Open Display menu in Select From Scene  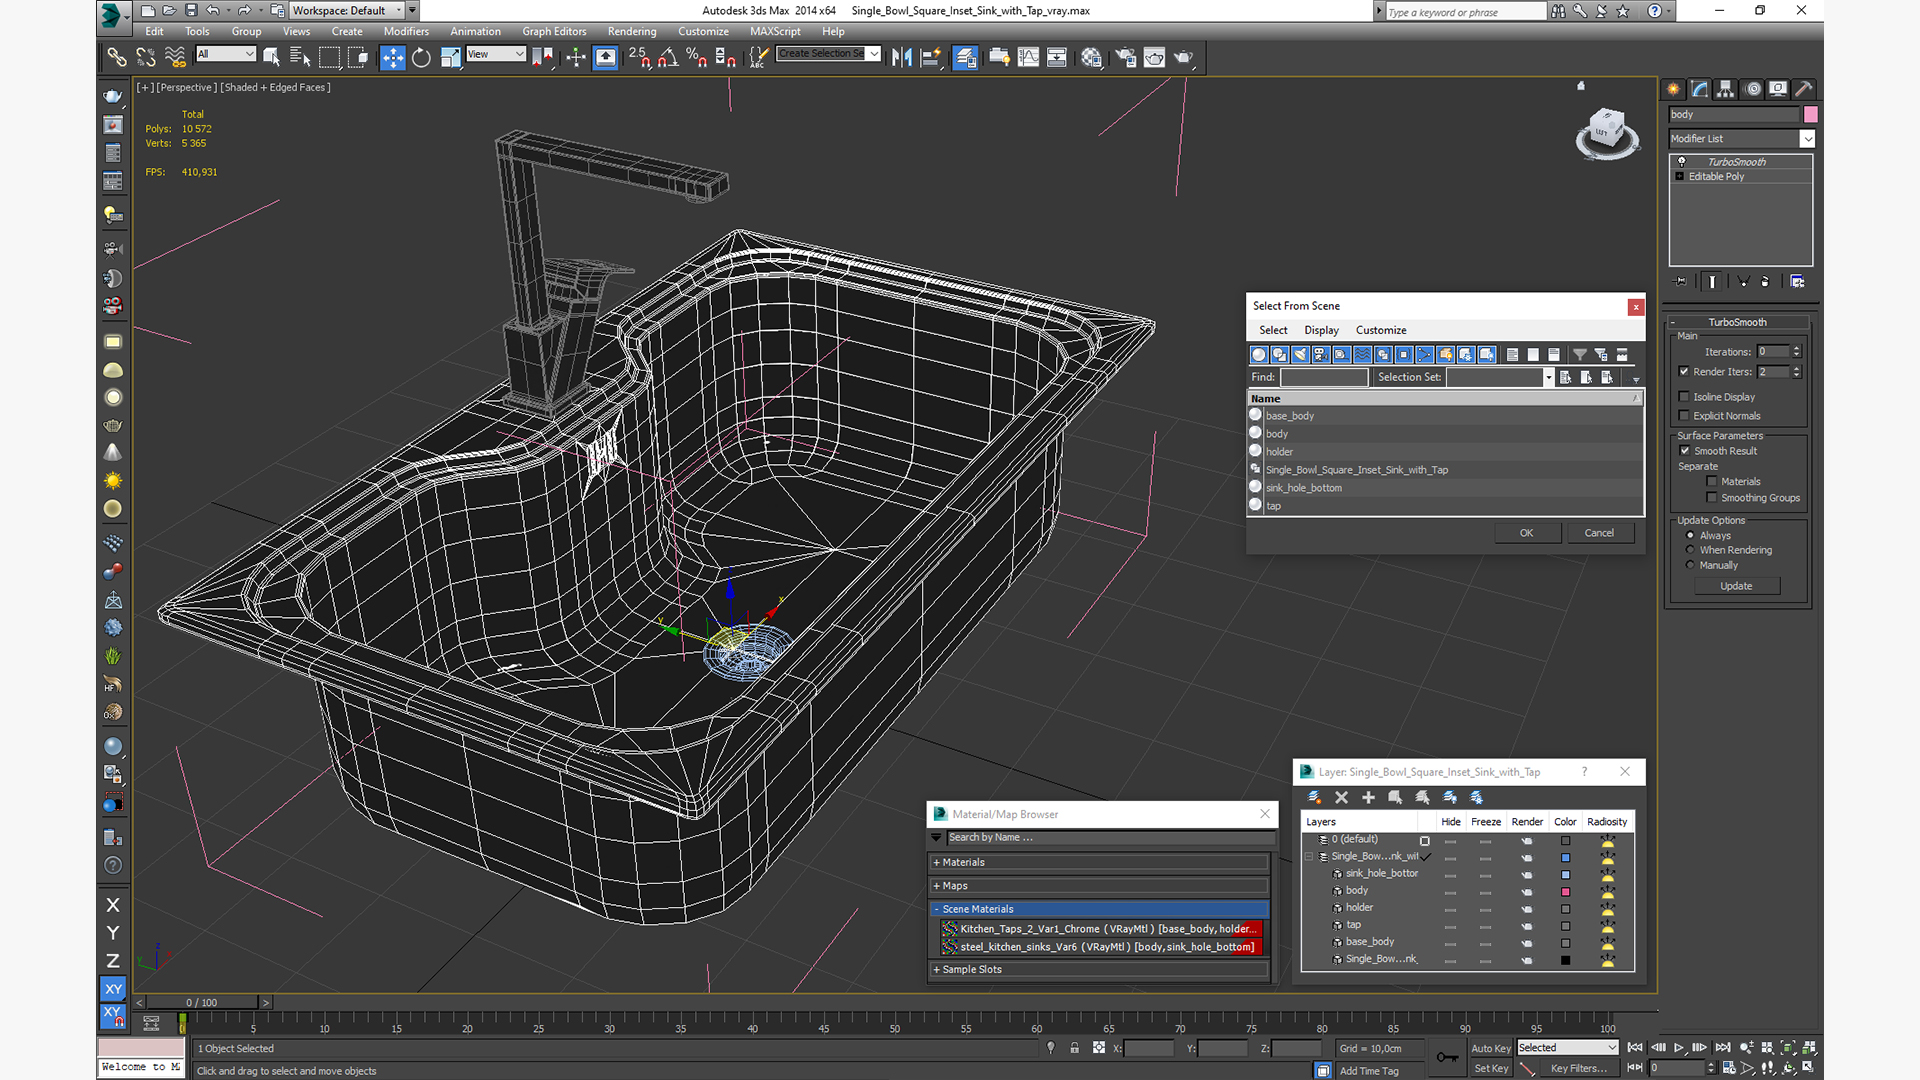pos(1321,330)
